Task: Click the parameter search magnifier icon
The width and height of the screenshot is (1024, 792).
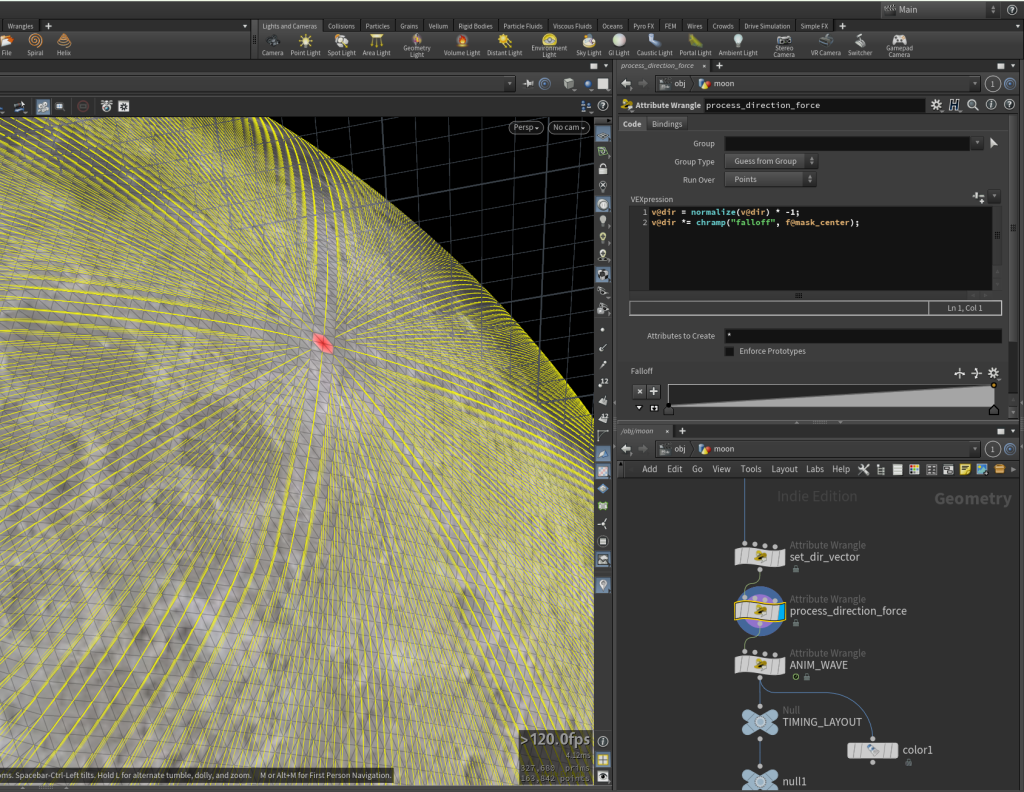Action: coord(973,104)
